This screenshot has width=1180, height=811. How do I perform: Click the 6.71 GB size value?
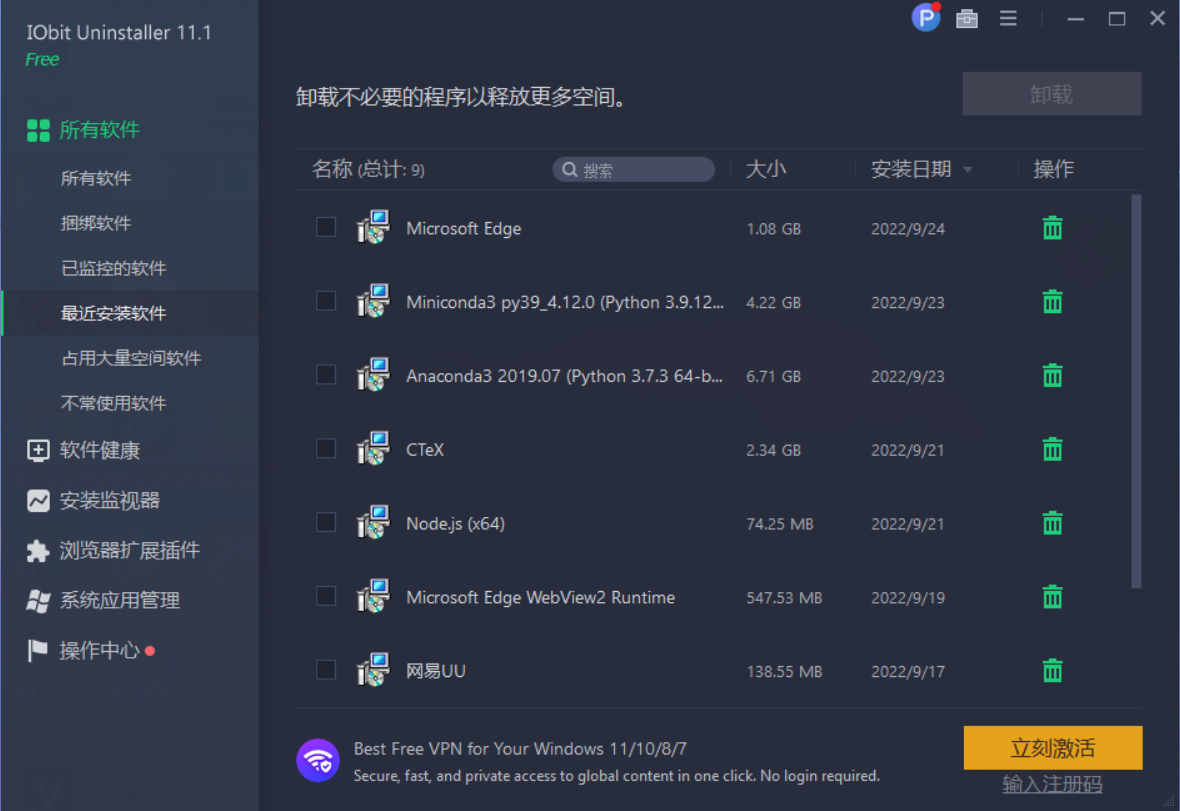[x=773, y=376]
